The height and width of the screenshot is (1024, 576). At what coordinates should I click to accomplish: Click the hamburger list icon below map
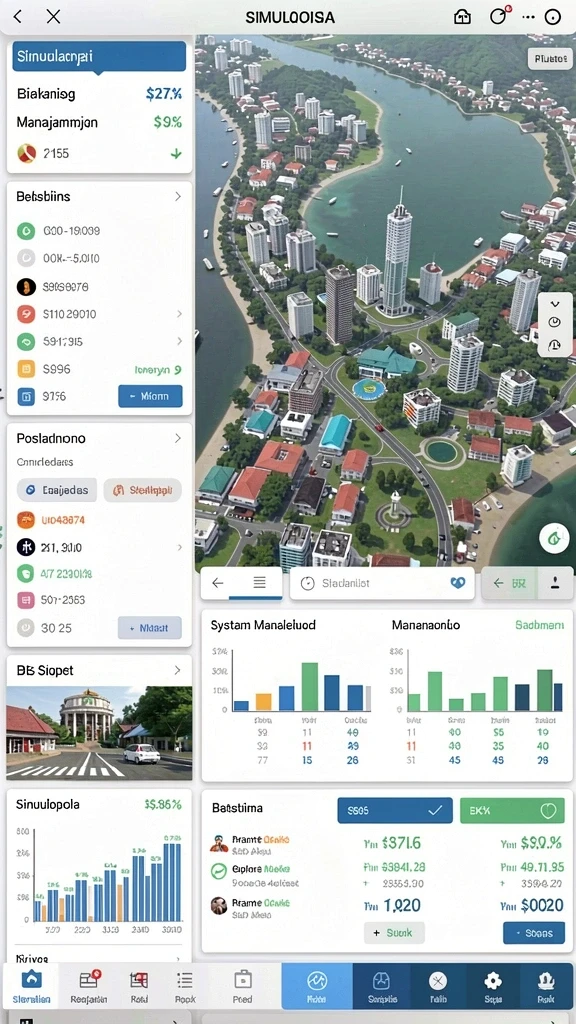pyautogui.click(x=259, y=583)
